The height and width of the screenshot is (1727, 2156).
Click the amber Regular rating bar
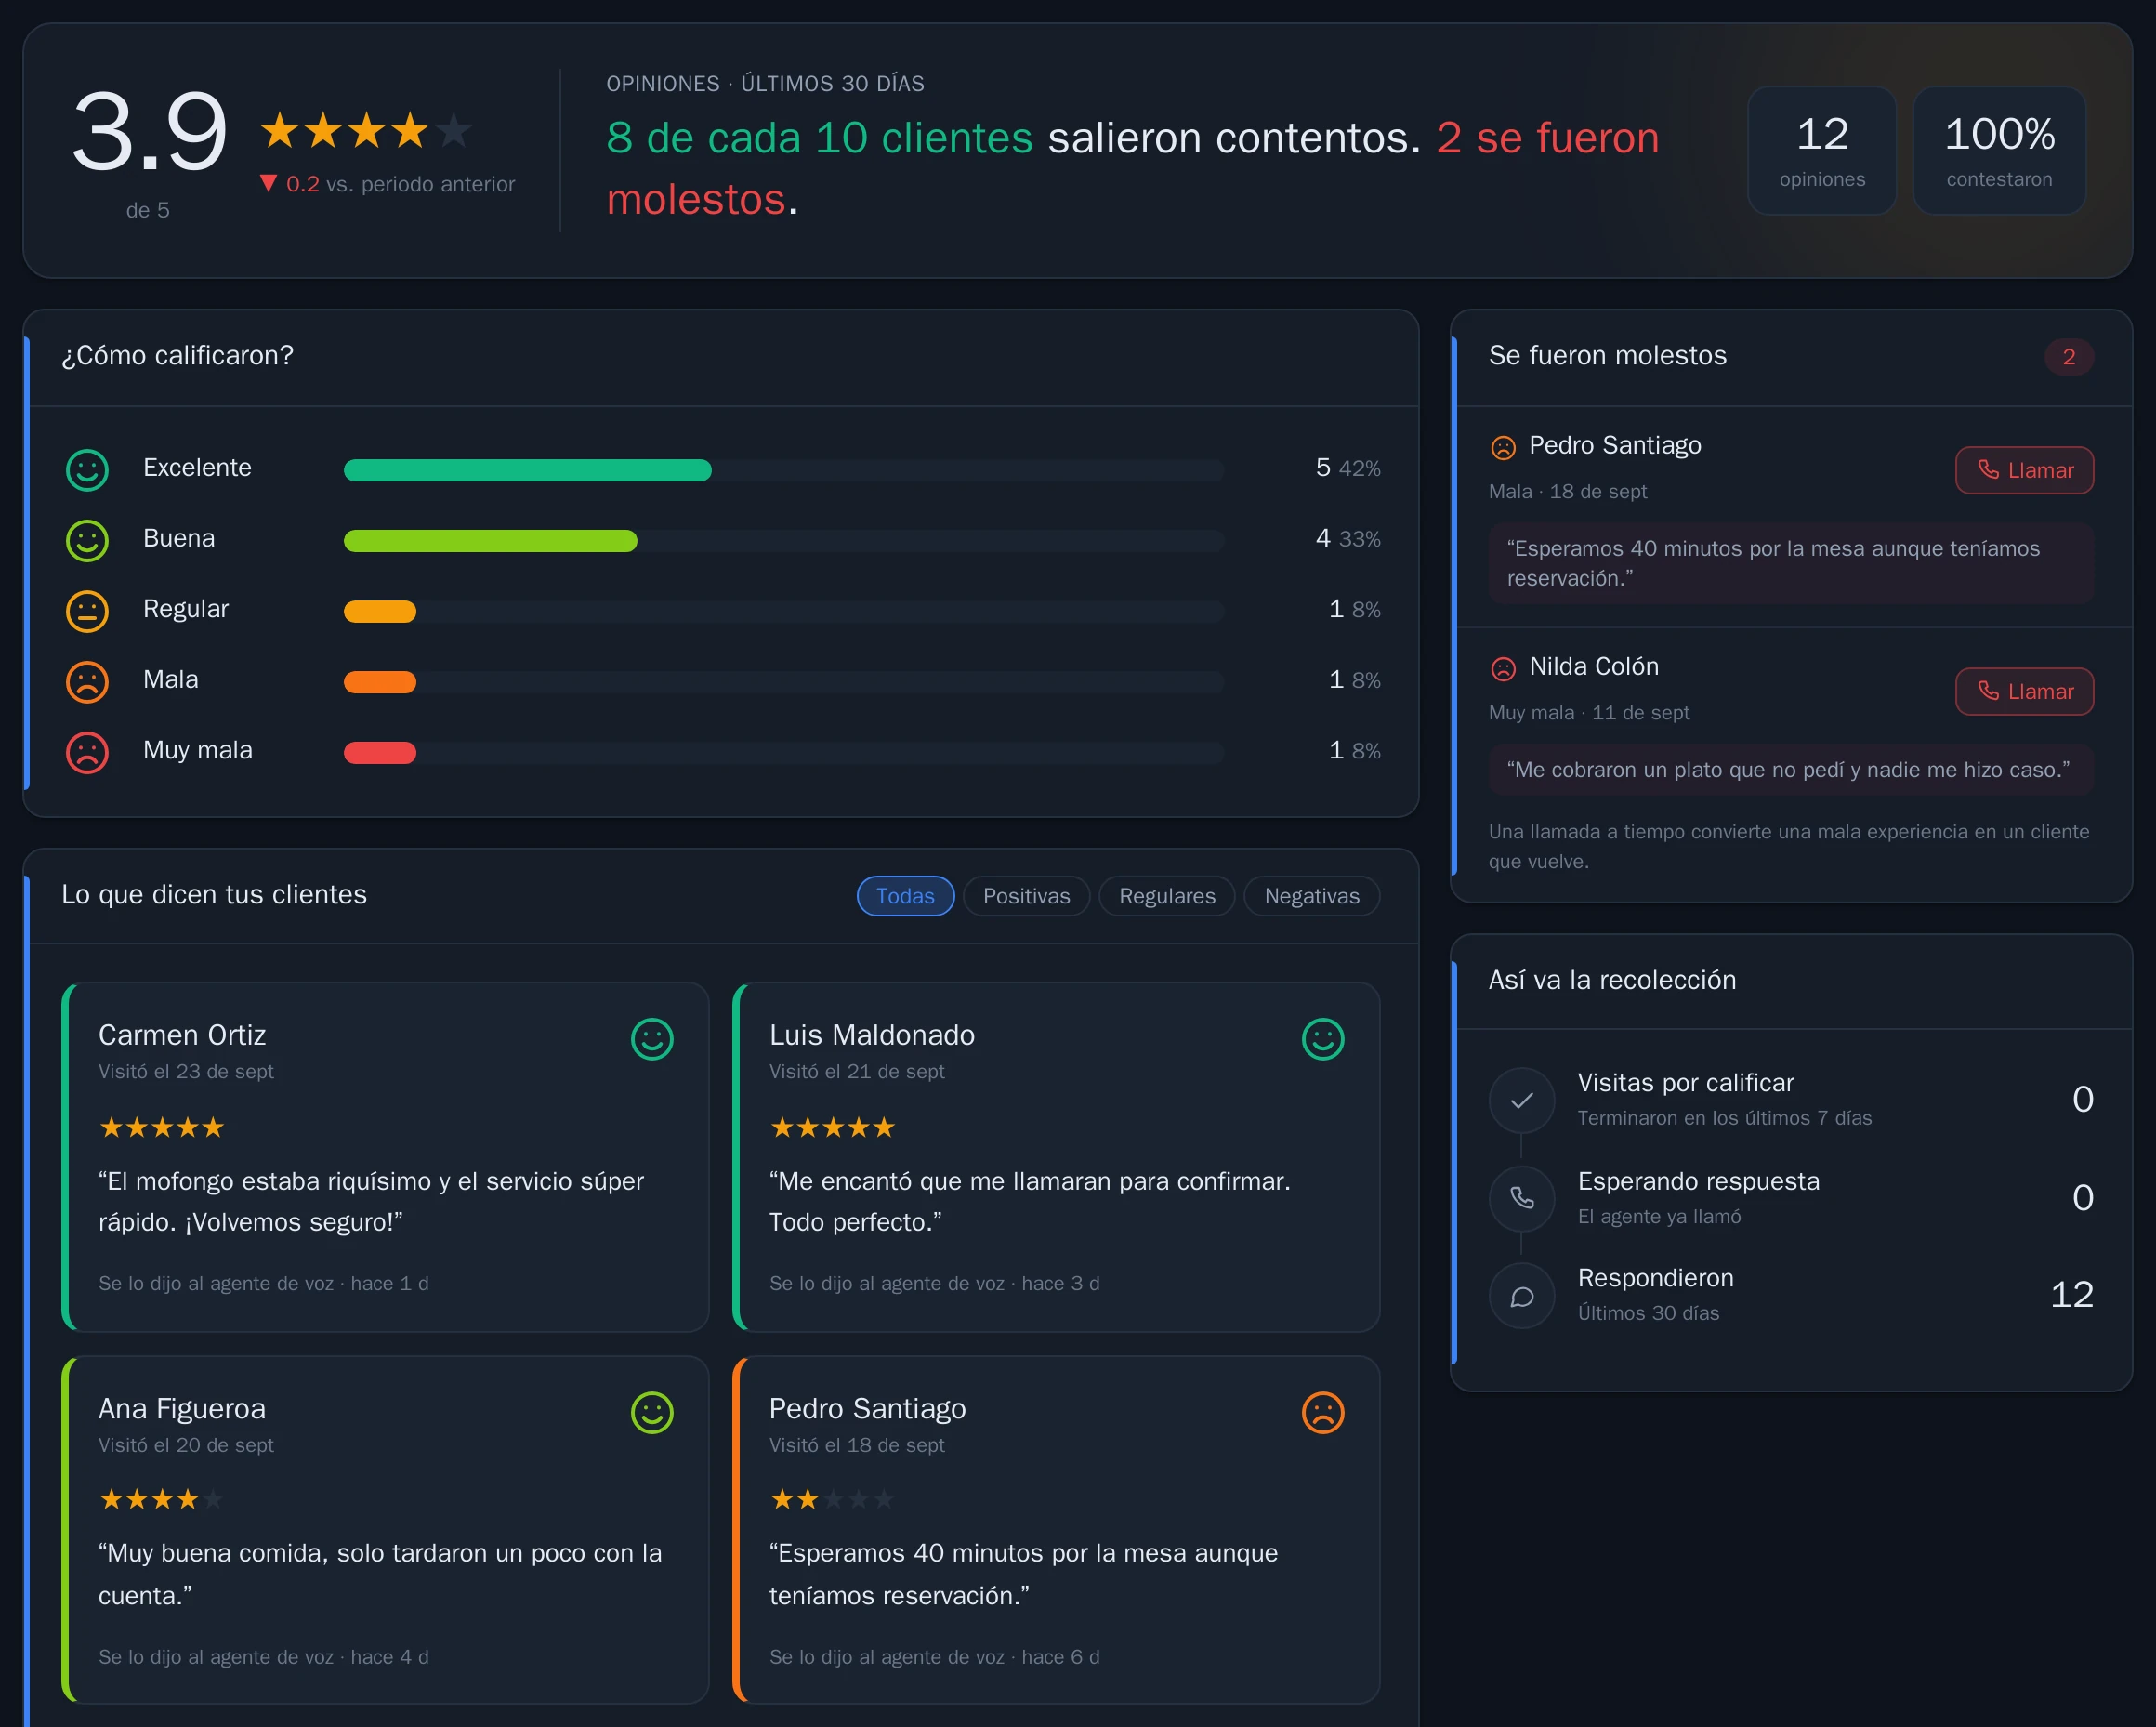coord(379,610)
